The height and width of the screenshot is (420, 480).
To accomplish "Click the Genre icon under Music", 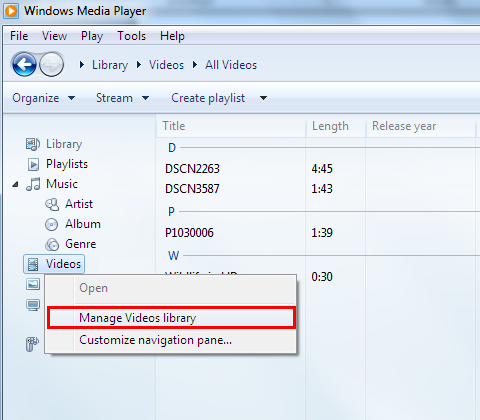I will 52,244.
